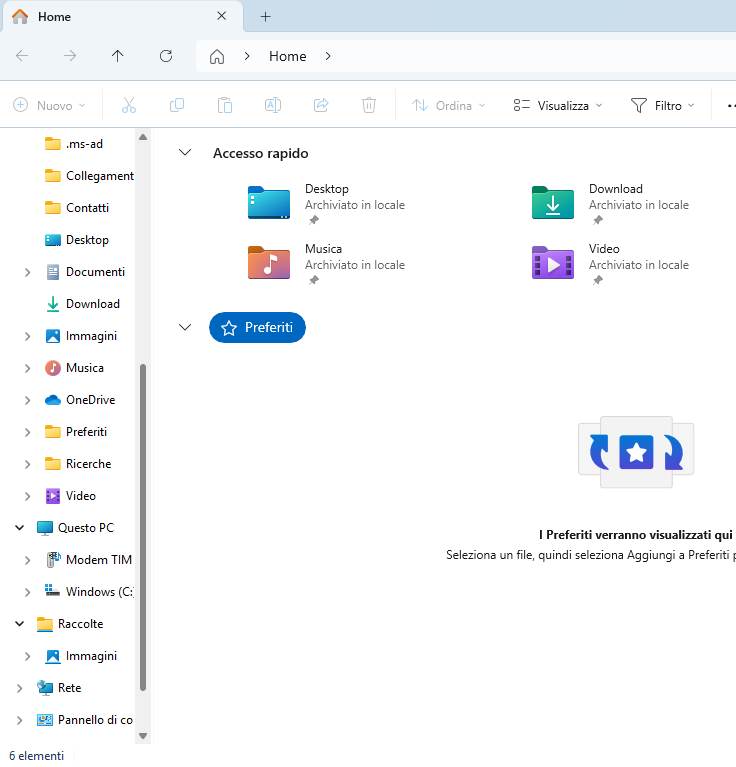Select the Share icon in toolbar
Image resolution: width=736 pixels, height=767 pixels.
pos(321,105)
